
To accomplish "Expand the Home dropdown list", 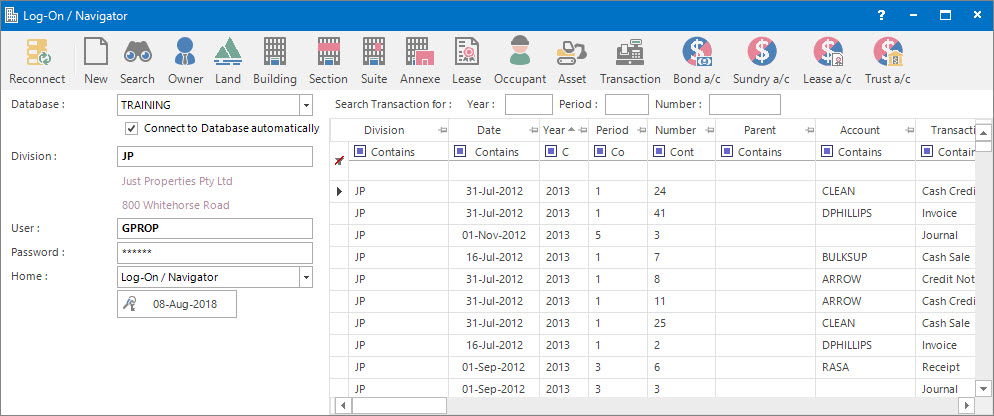I will (x=306, y=277).
